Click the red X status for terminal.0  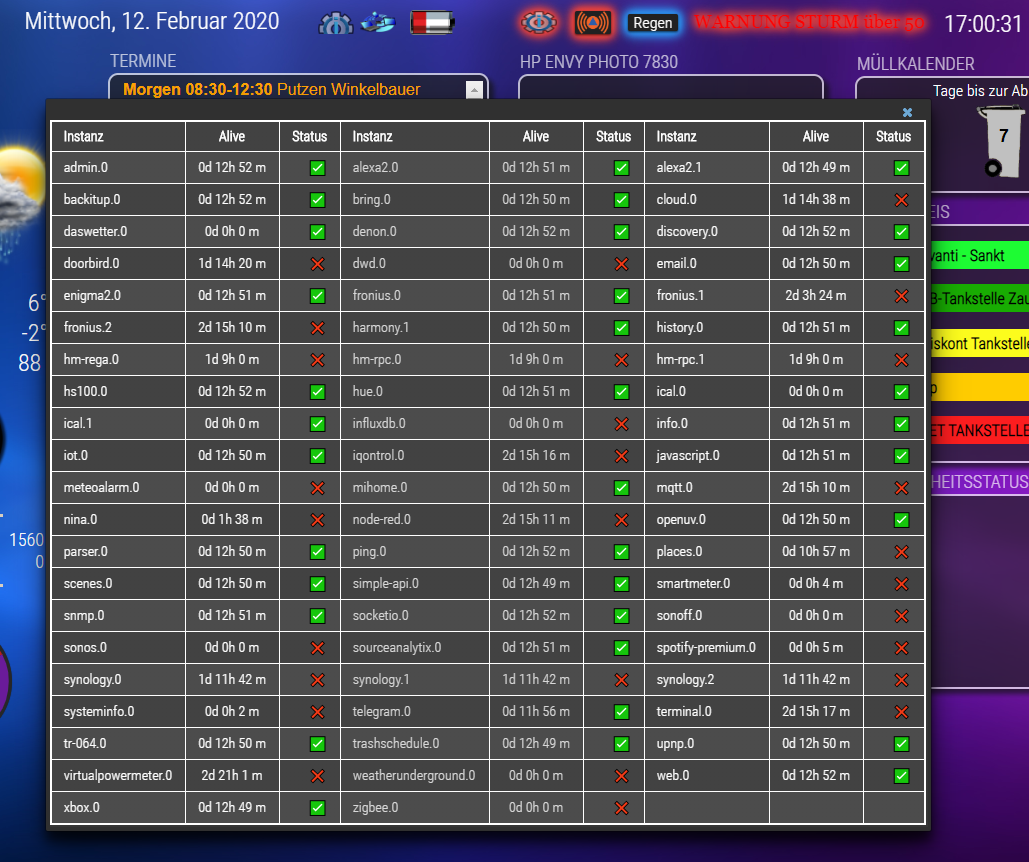pos(901,712)
